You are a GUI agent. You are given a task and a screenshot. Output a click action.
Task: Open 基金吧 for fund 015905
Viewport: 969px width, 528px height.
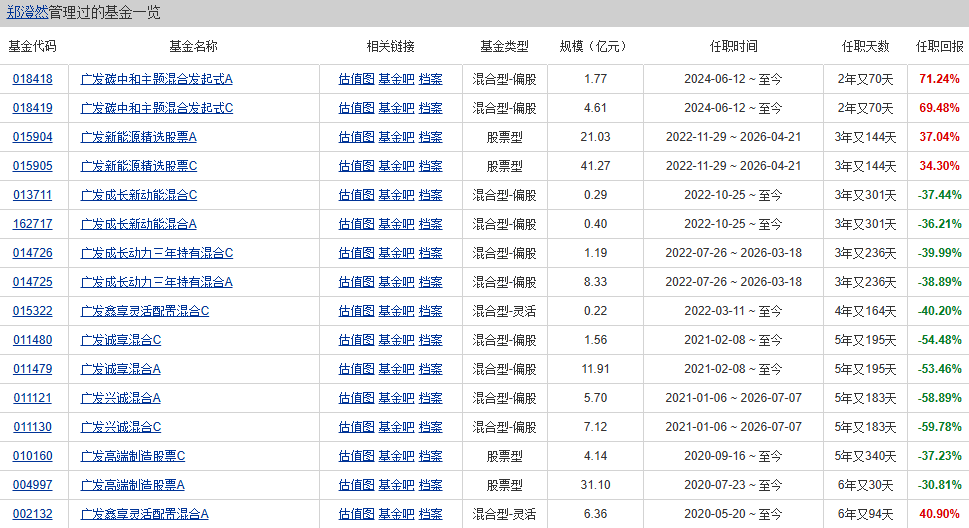pos(396,166)
